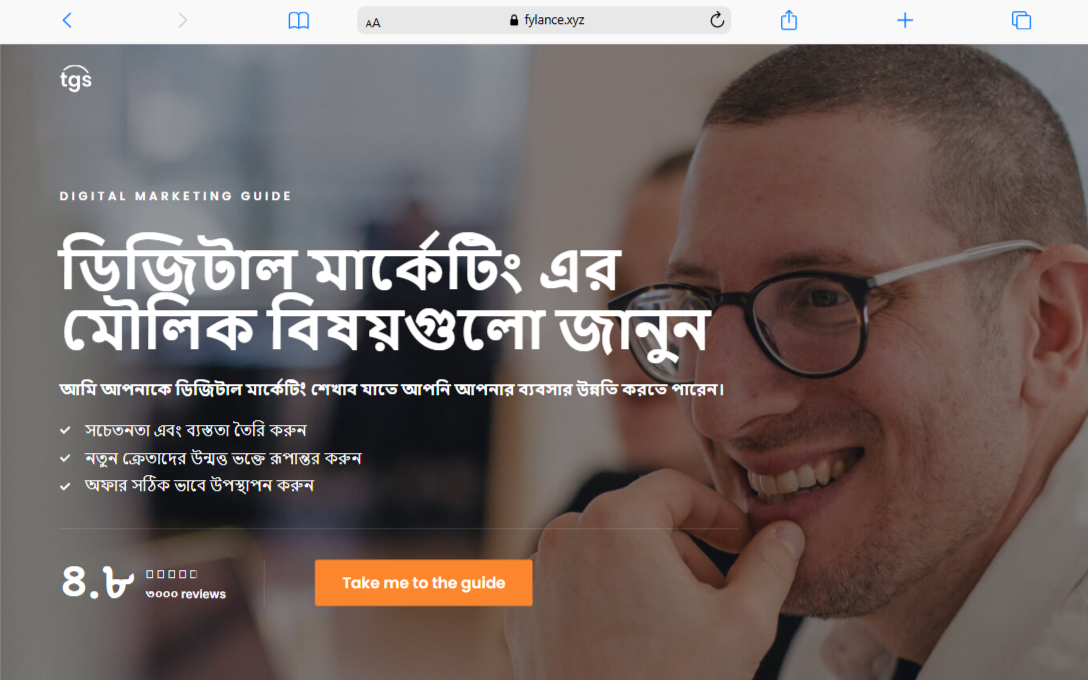Click the Digital Marketing Guide label
The width and height of the screenshot is (1088, 680).
tap(176, 196)
